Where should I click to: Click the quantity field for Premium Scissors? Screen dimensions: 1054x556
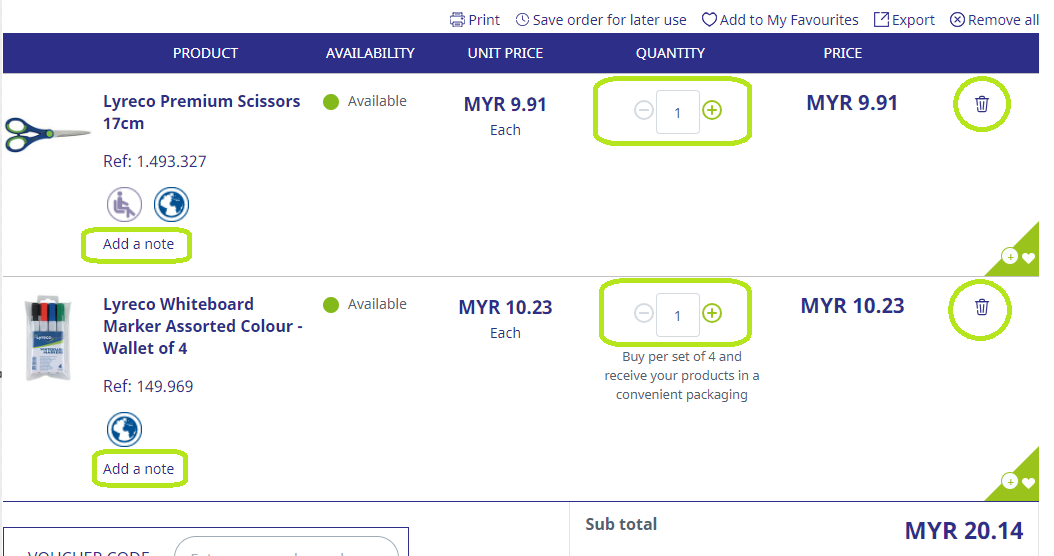tap(678, 112)
